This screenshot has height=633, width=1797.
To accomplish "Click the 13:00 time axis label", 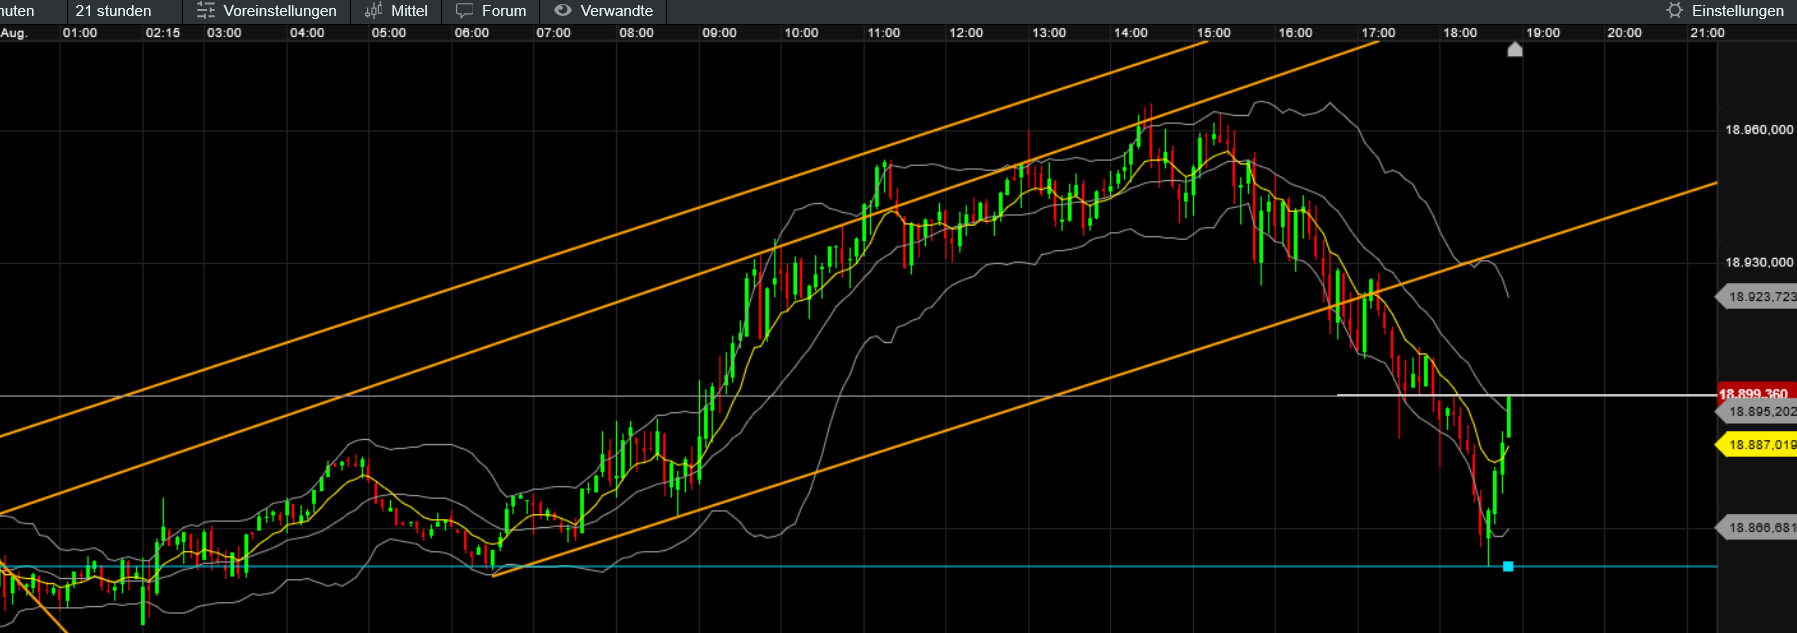I will pyautogui.click(x=1049, y=33).
